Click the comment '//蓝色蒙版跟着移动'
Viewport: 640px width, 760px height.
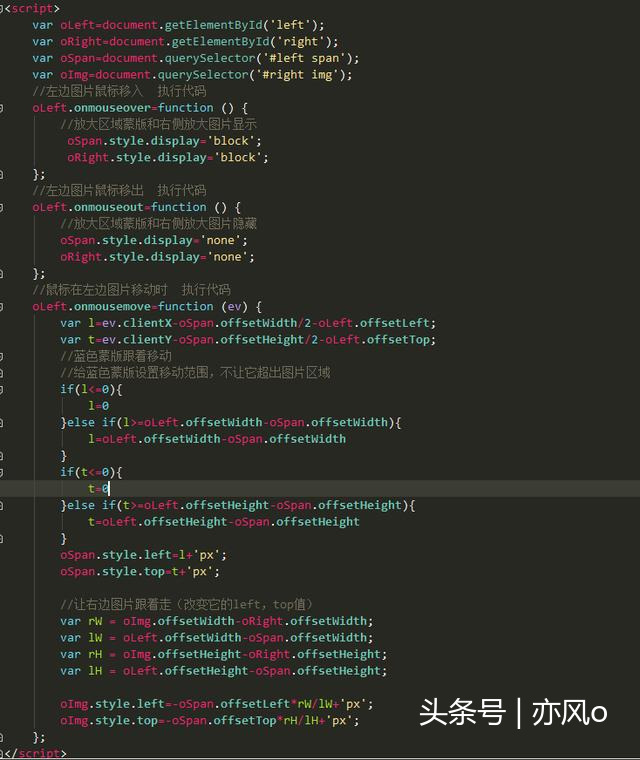click(x=116, y=356)
